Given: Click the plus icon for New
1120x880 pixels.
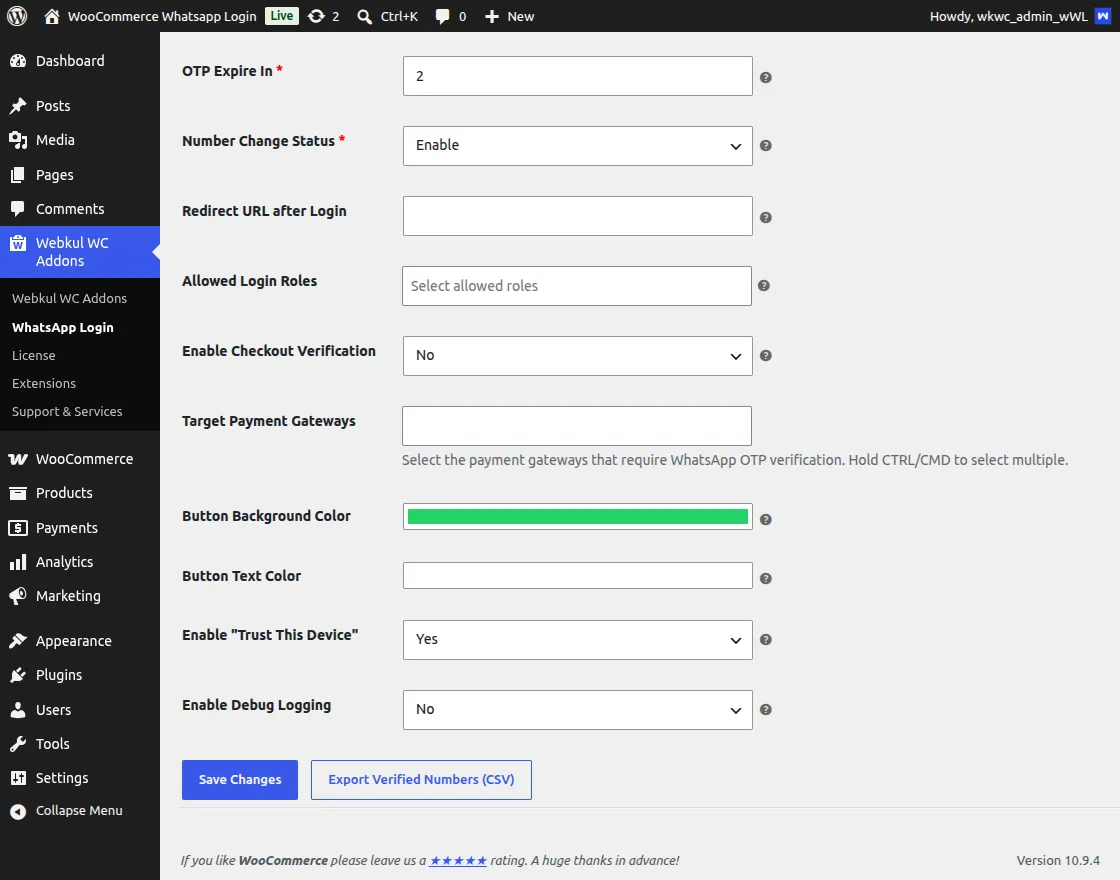Looking at the screenshot, I should [x=491, y=16].
